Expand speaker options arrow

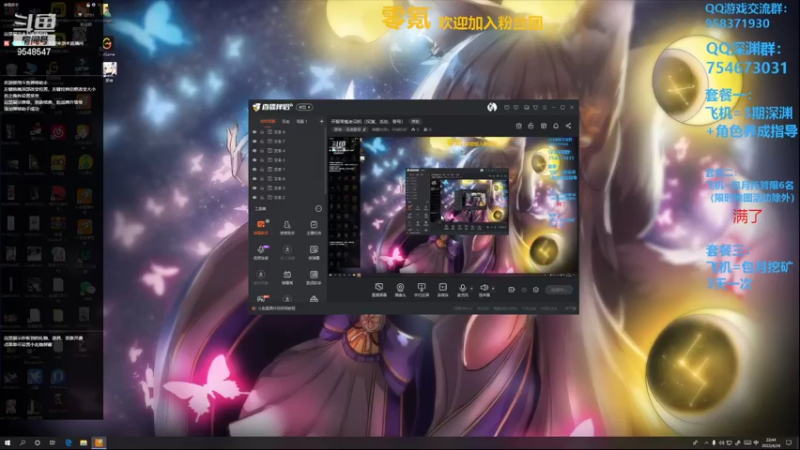(x=493, y=288)
